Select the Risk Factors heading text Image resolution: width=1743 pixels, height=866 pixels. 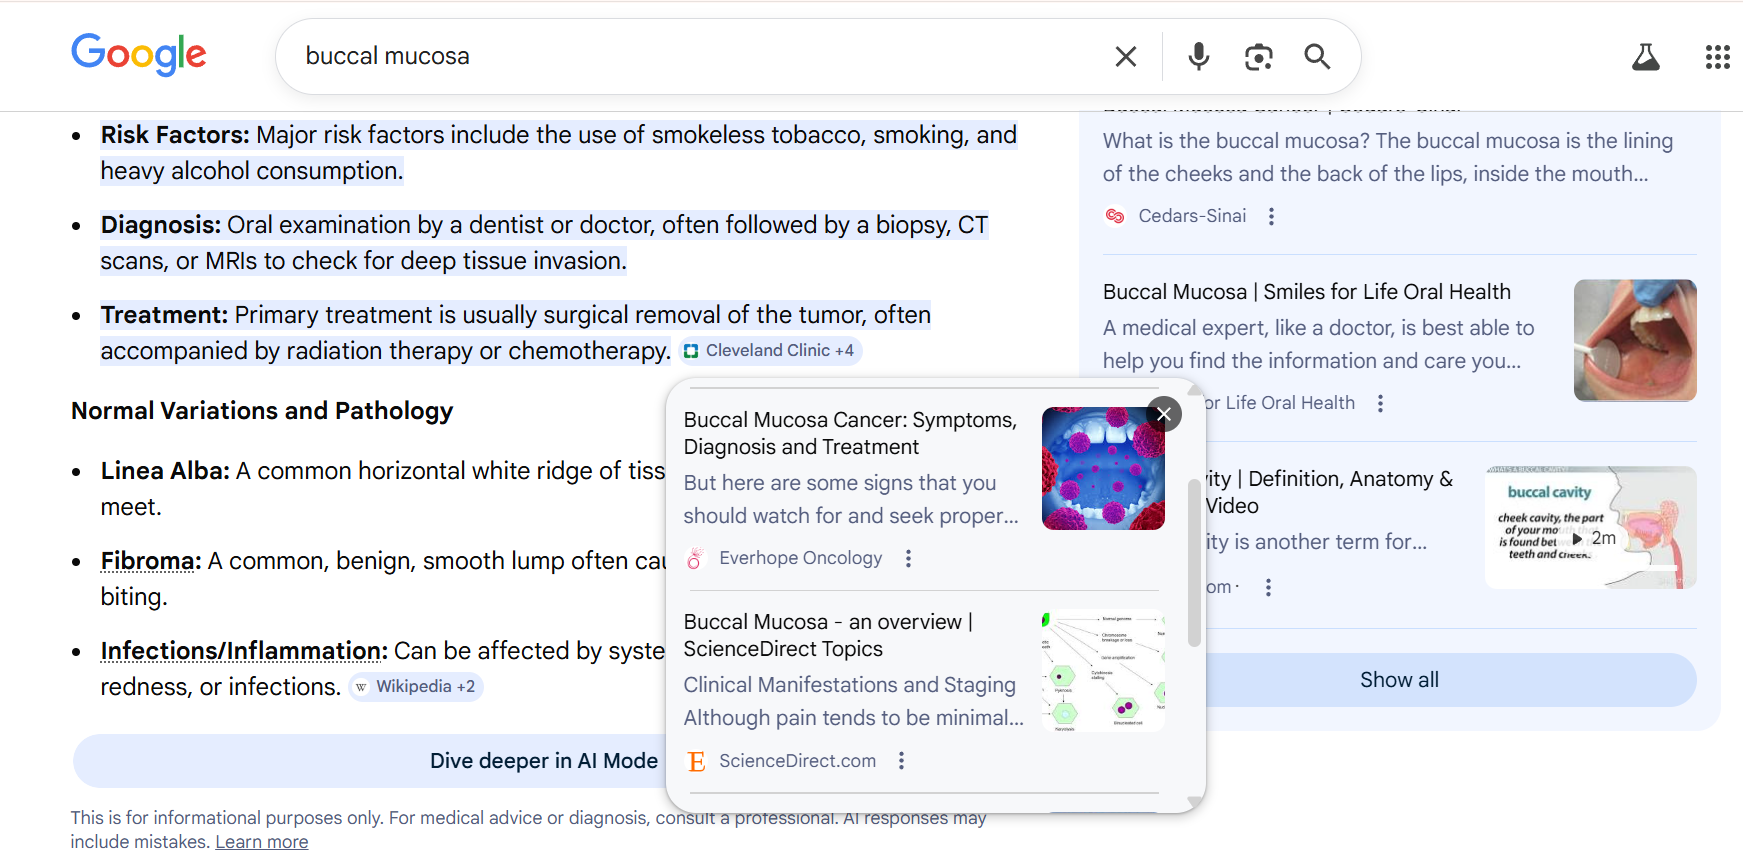(x=175, y=135)
